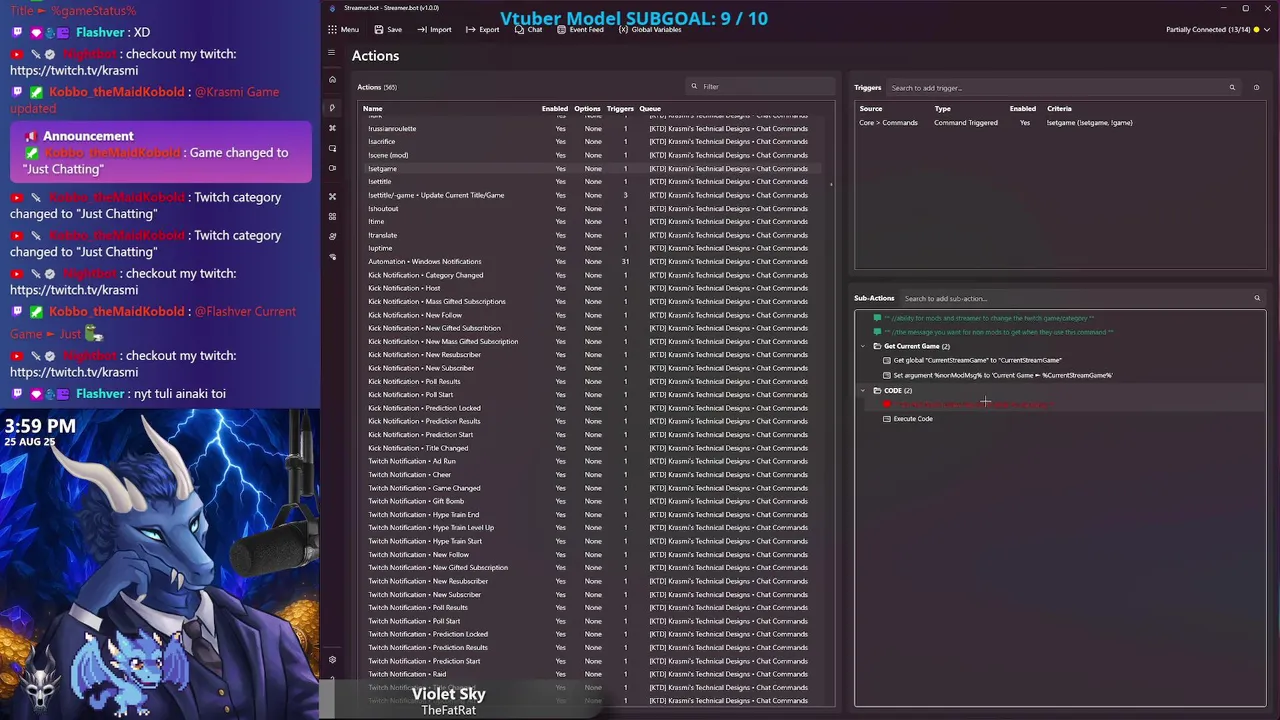Select the !russianroulette action row
The image size is (1280, 720).
click(x=595, y=129)
